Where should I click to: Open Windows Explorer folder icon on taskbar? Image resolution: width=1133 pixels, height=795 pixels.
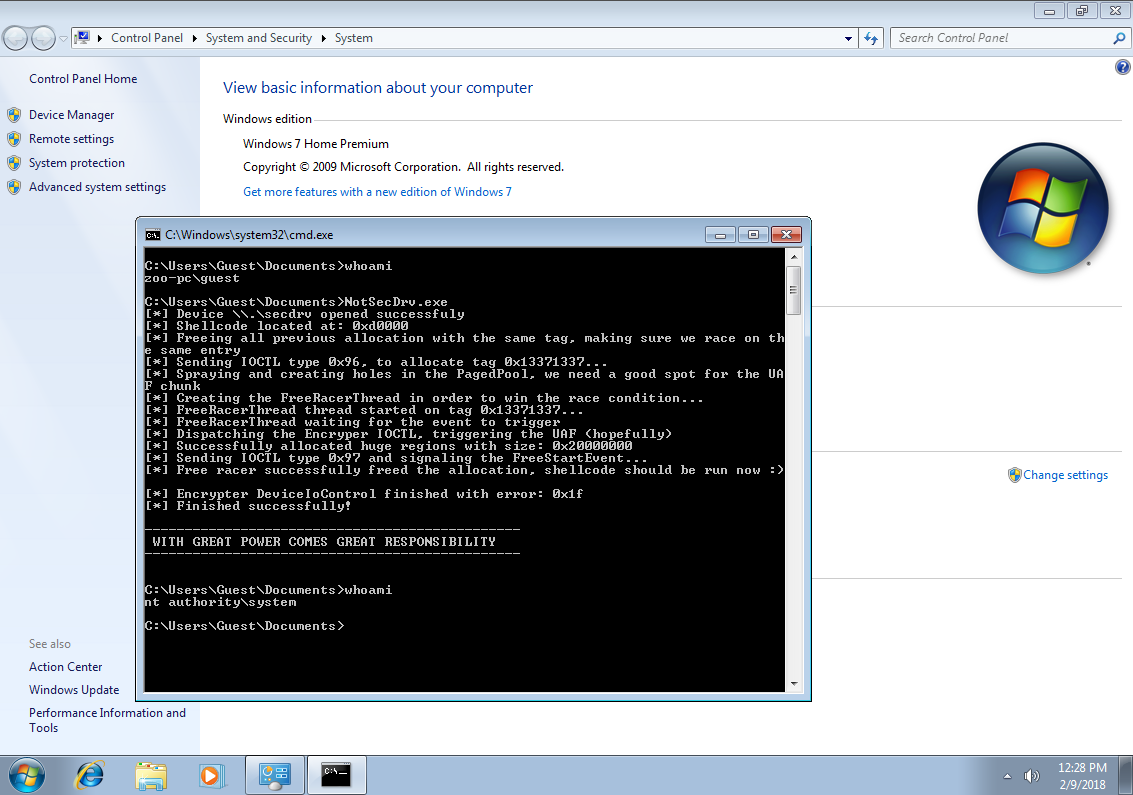point(151,775)
